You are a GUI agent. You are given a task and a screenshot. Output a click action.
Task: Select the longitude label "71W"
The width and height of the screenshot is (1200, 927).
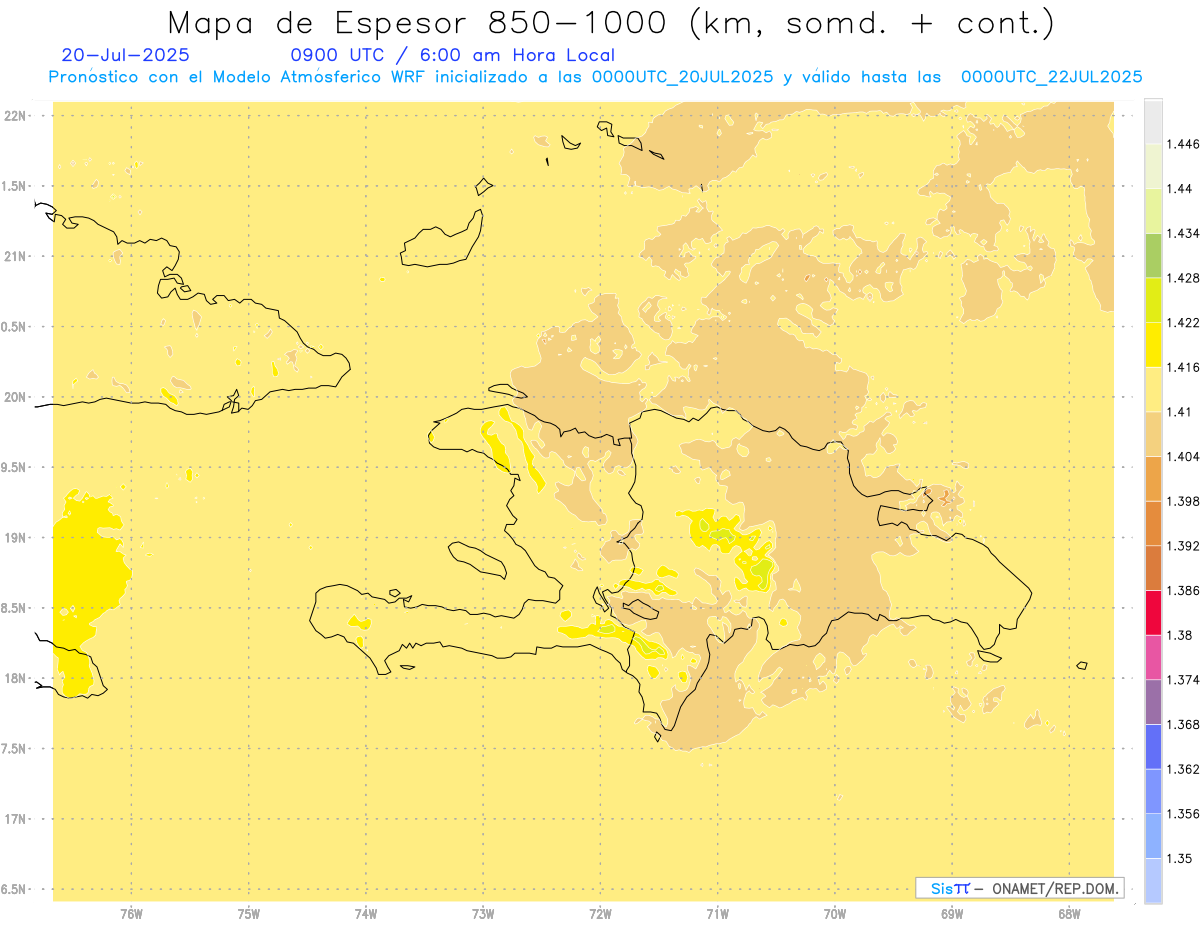[717, 914]
